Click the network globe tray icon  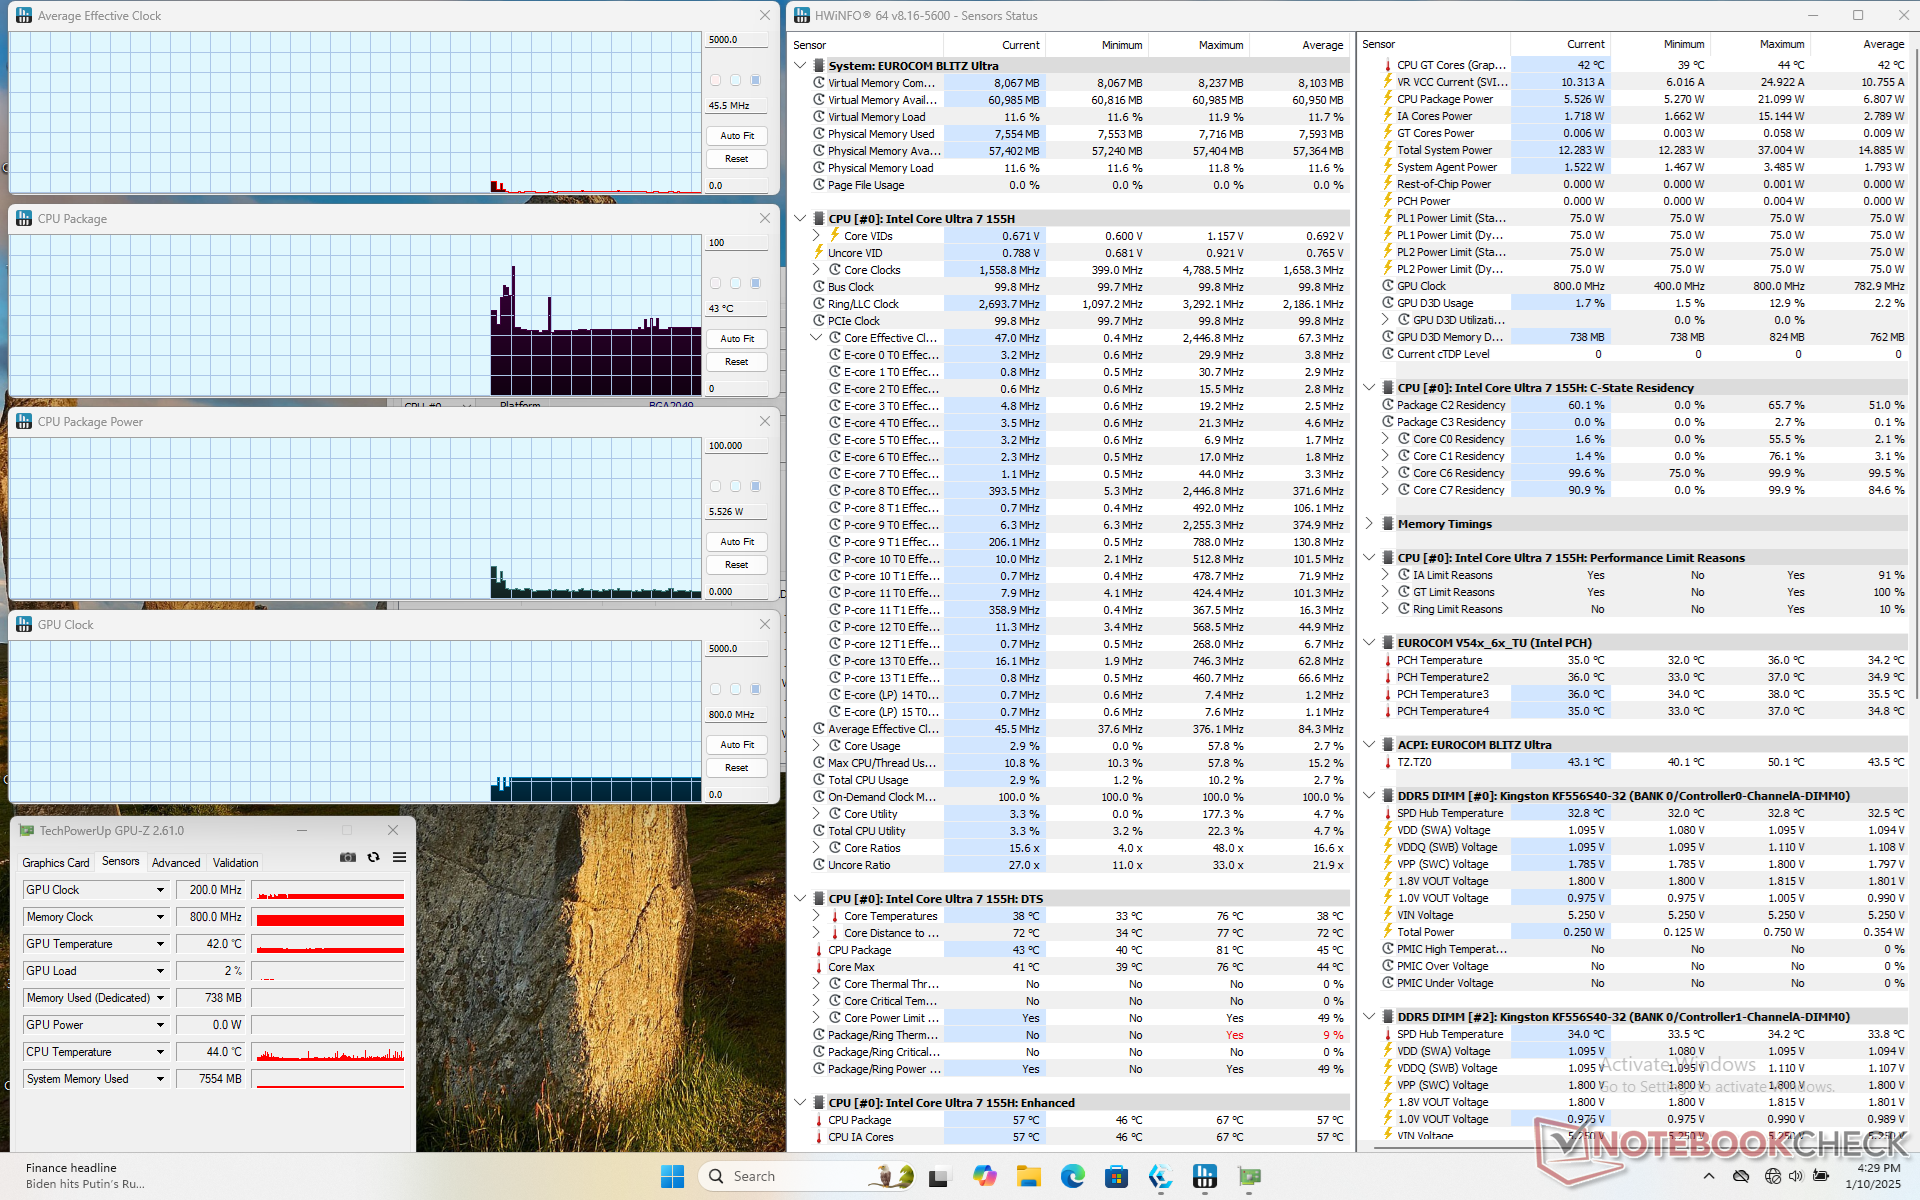point(1772,1176)
